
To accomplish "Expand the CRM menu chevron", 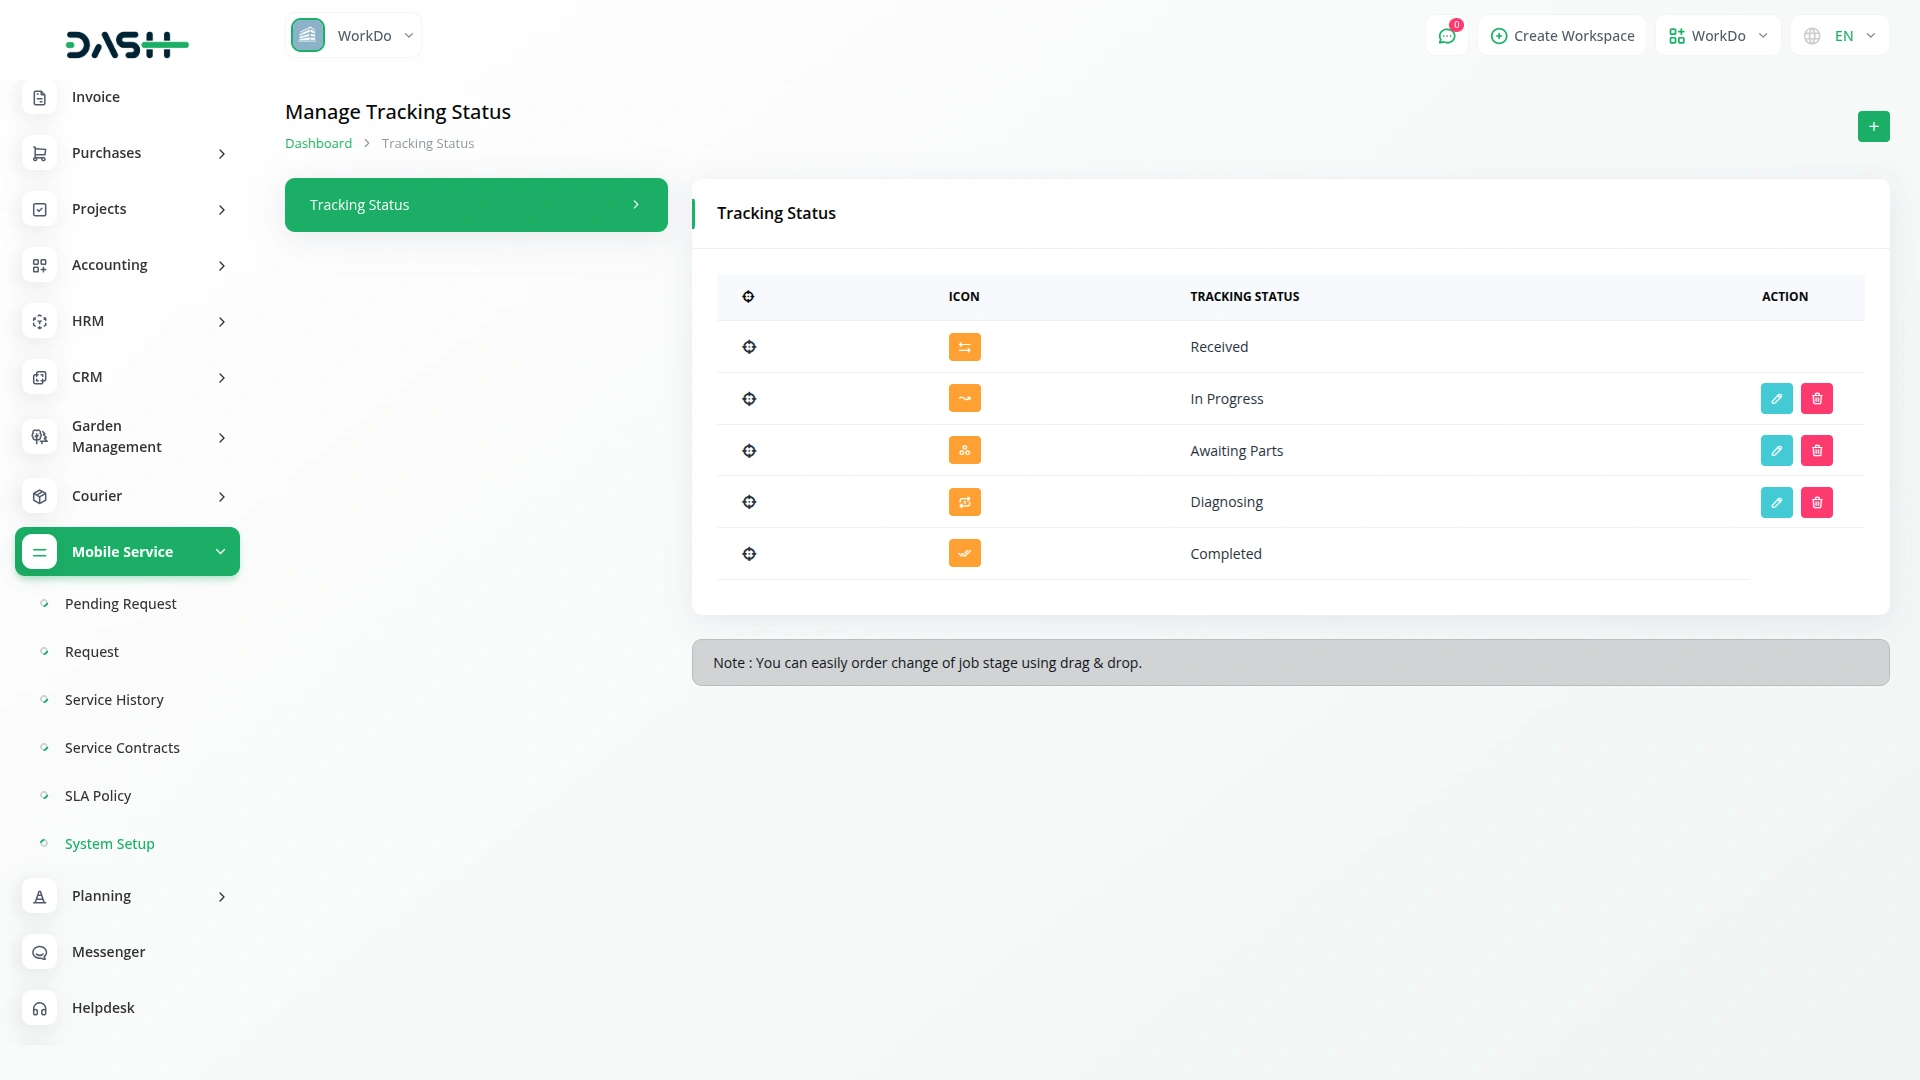I will click(222, 378).
